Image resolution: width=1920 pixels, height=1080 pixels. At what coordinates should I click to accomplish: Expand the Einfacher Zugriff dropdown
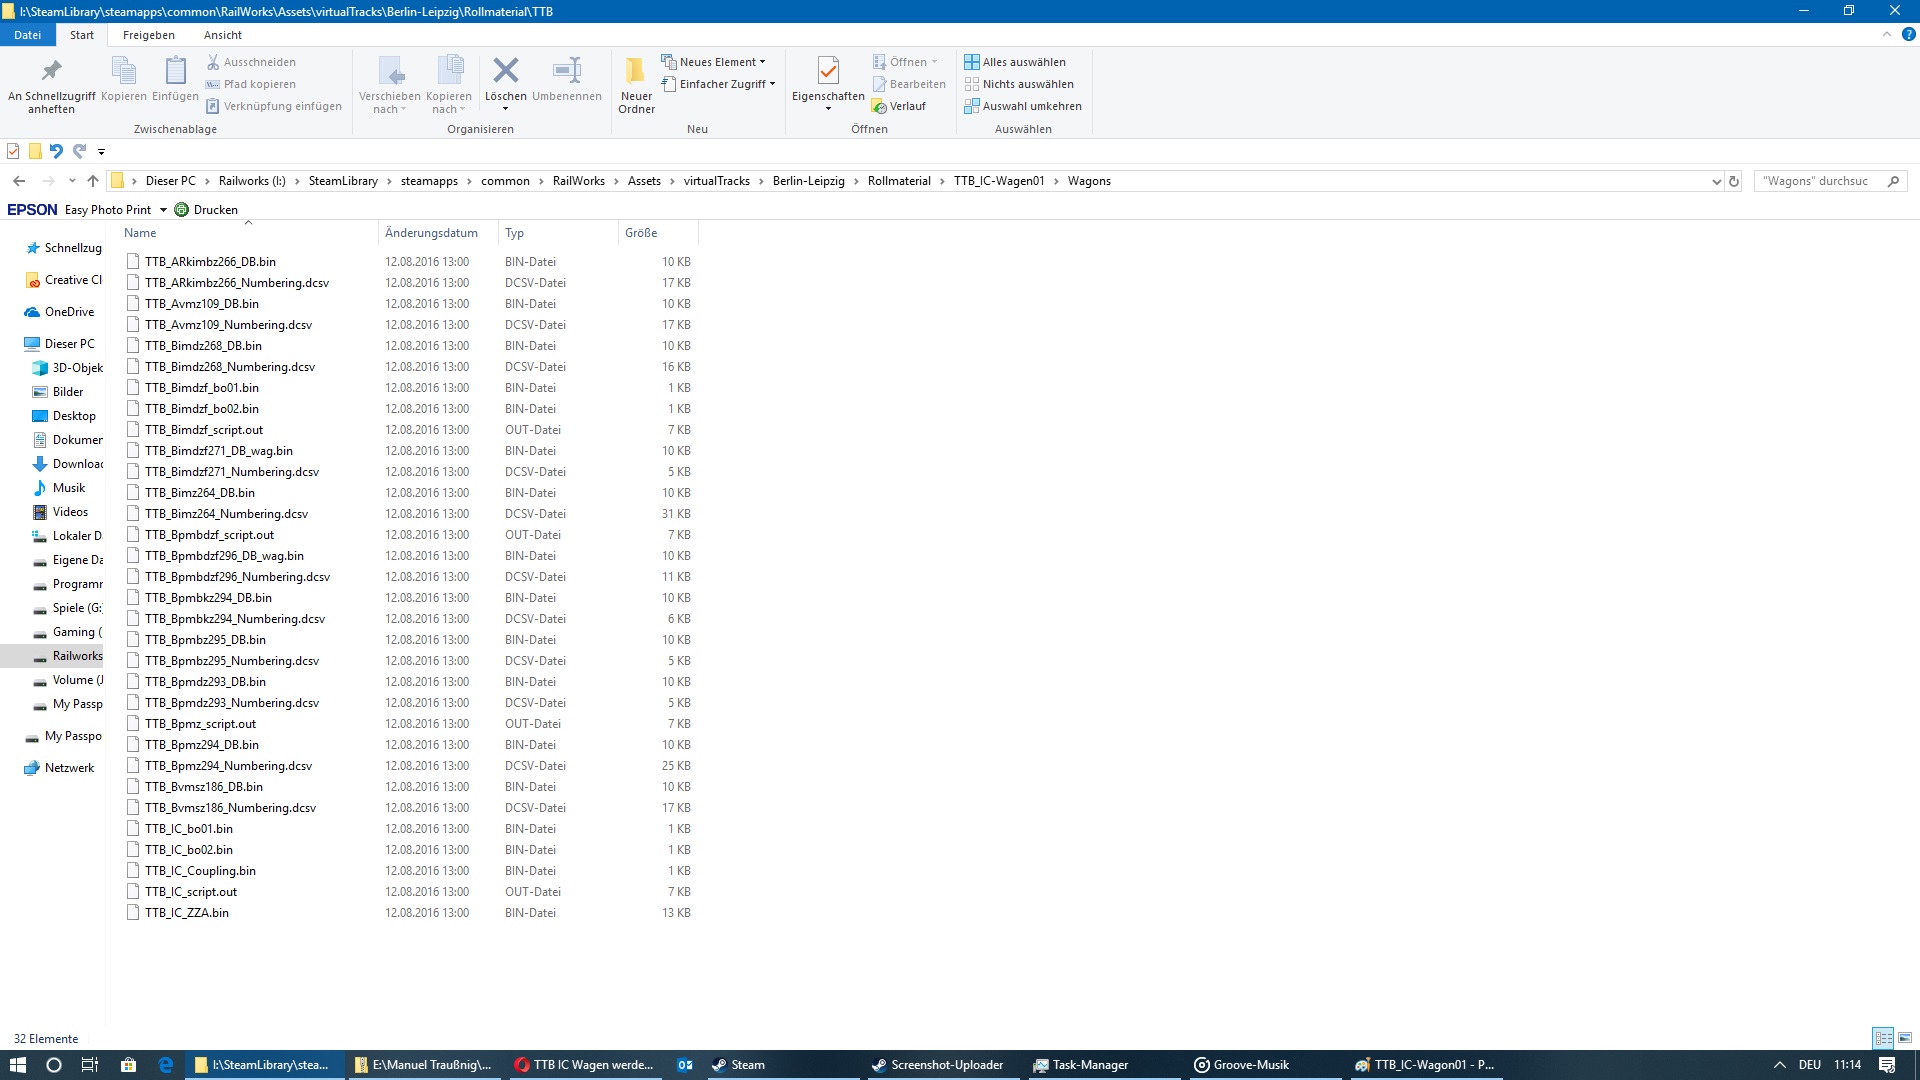(719, 84)
